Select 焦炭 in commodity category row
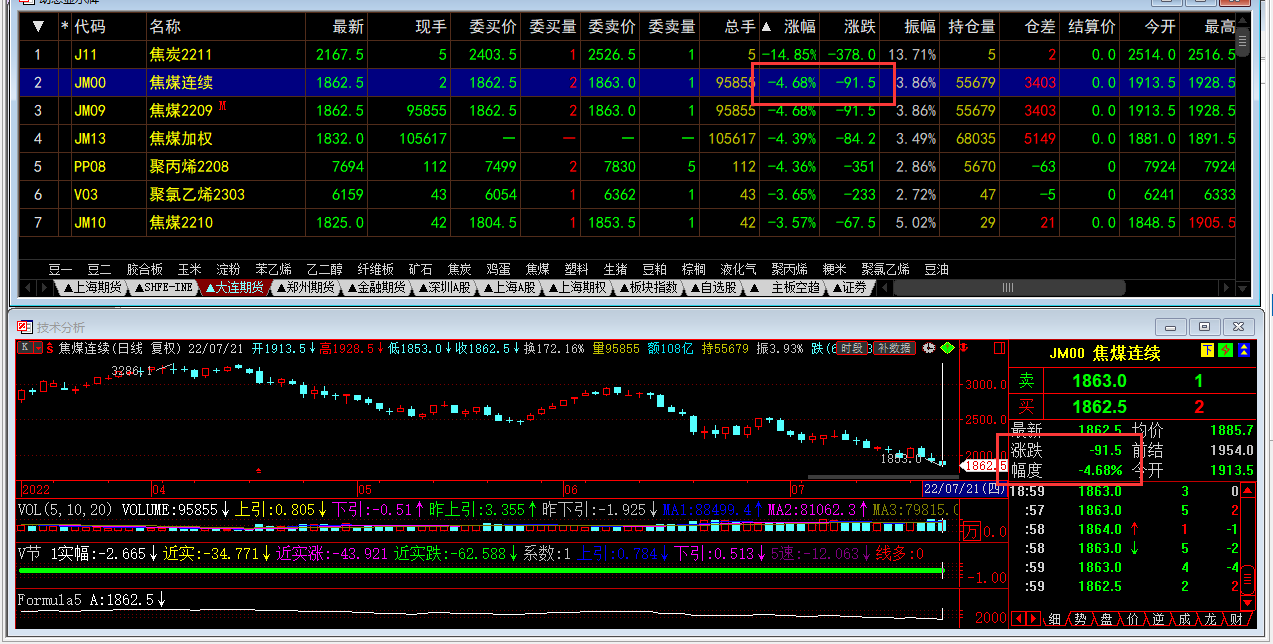Screen dimensions: 1273x644 [459, 269]
